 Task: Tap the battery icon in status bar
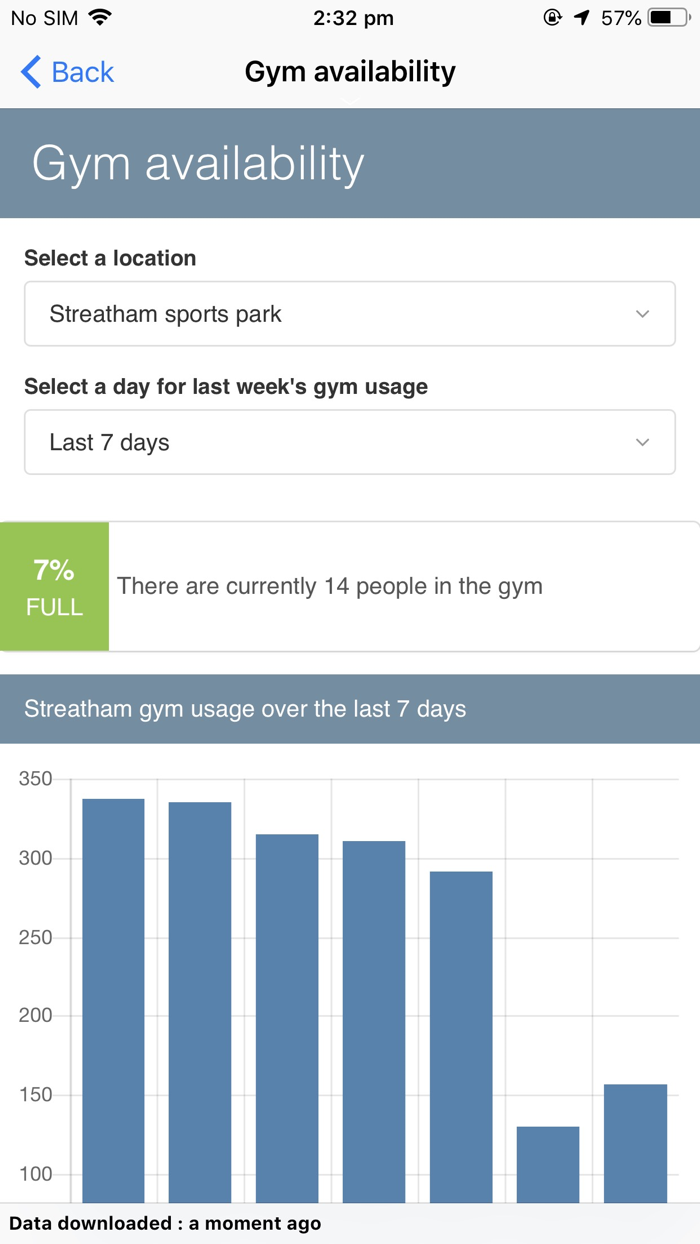668,18
